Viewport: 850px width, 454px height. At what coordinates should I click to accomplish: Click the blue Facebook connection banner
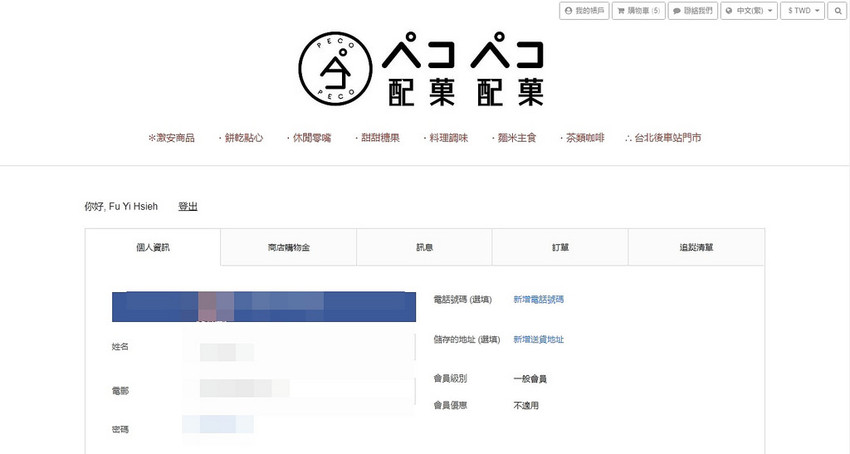click(264, 307)
